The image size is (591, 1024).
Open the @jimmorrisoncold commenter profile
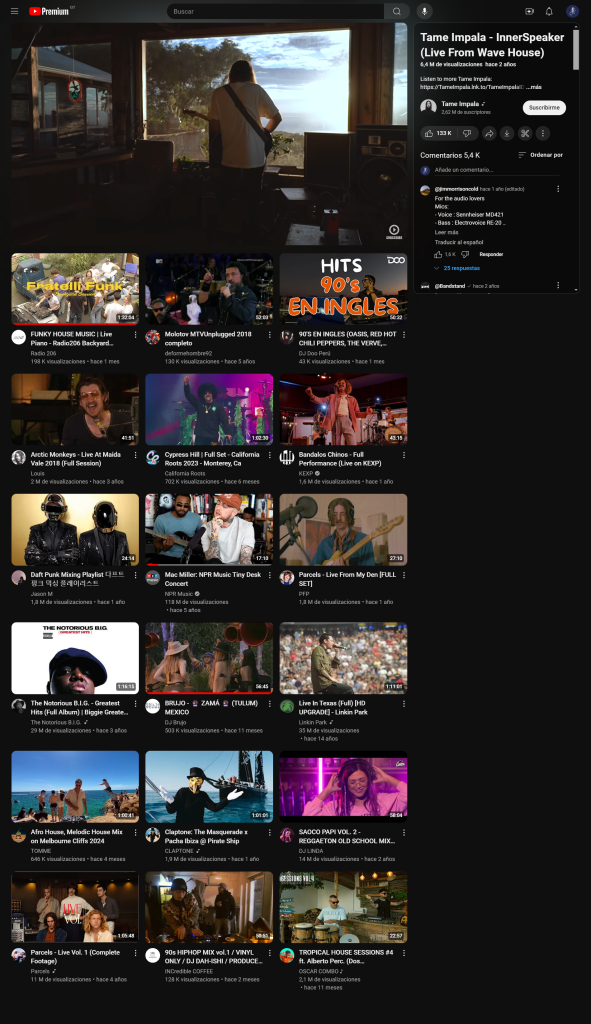(456, 189)
